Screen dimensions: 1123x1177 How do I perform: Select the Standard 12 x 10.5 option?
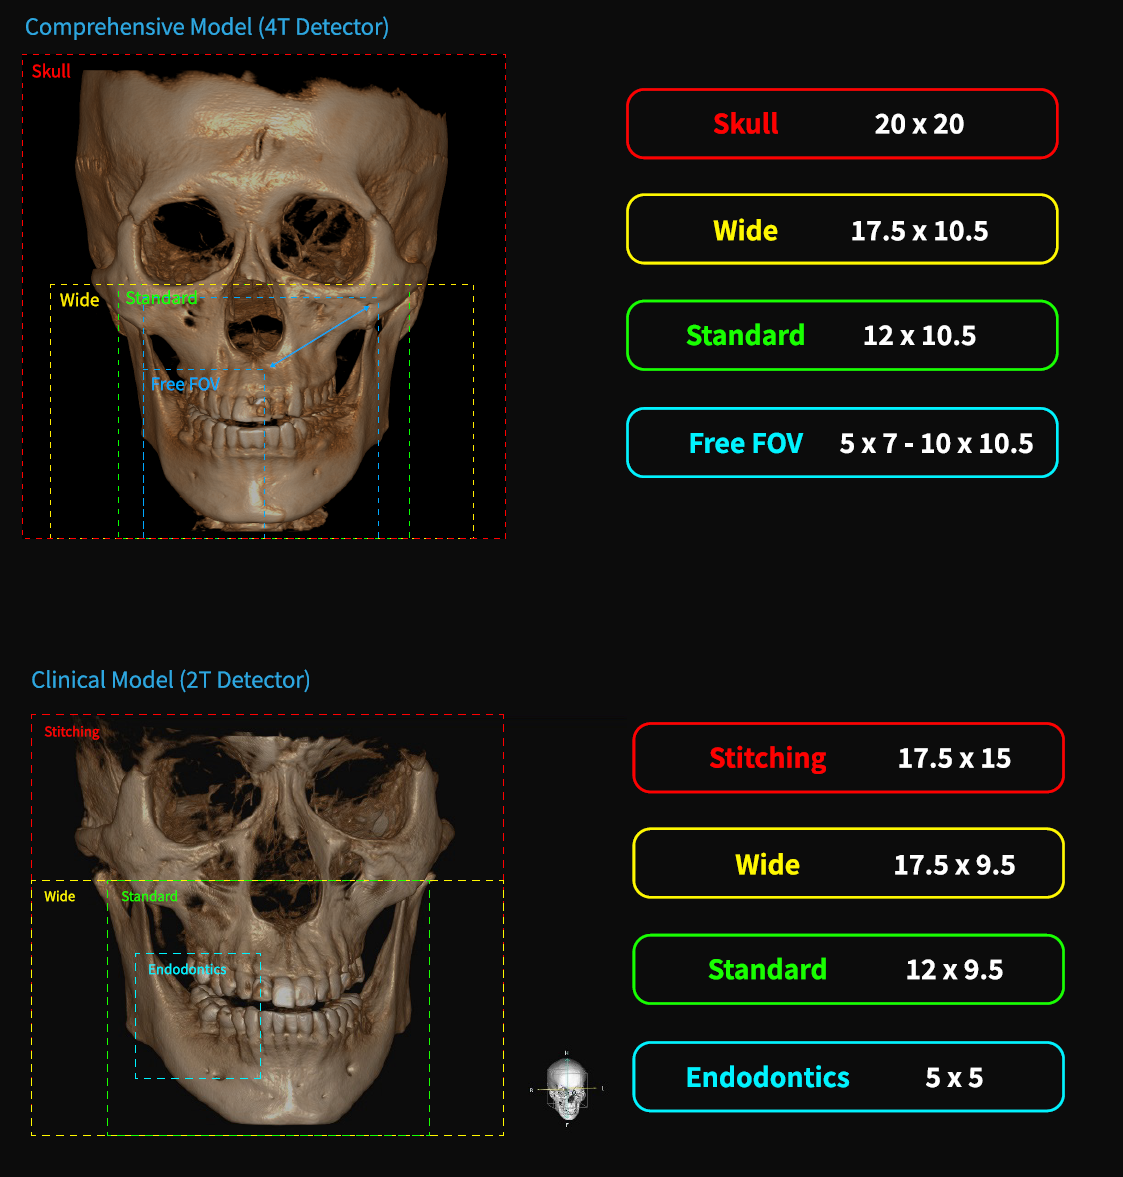(x=841, y=336)
